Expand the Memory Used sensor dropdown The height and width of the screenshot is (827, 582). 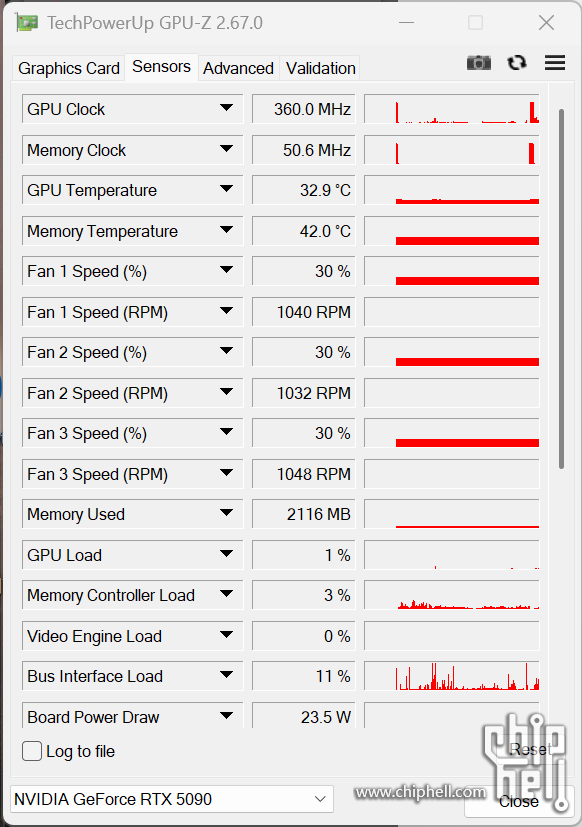coord(226,513)
